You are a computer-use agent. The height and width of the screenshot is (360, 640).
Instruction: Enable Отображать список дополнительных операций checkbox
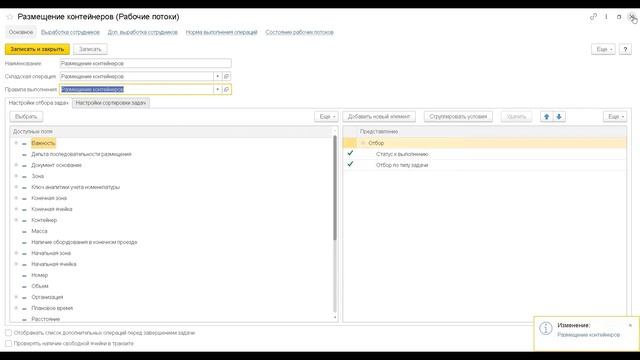[x=9, y=333]
